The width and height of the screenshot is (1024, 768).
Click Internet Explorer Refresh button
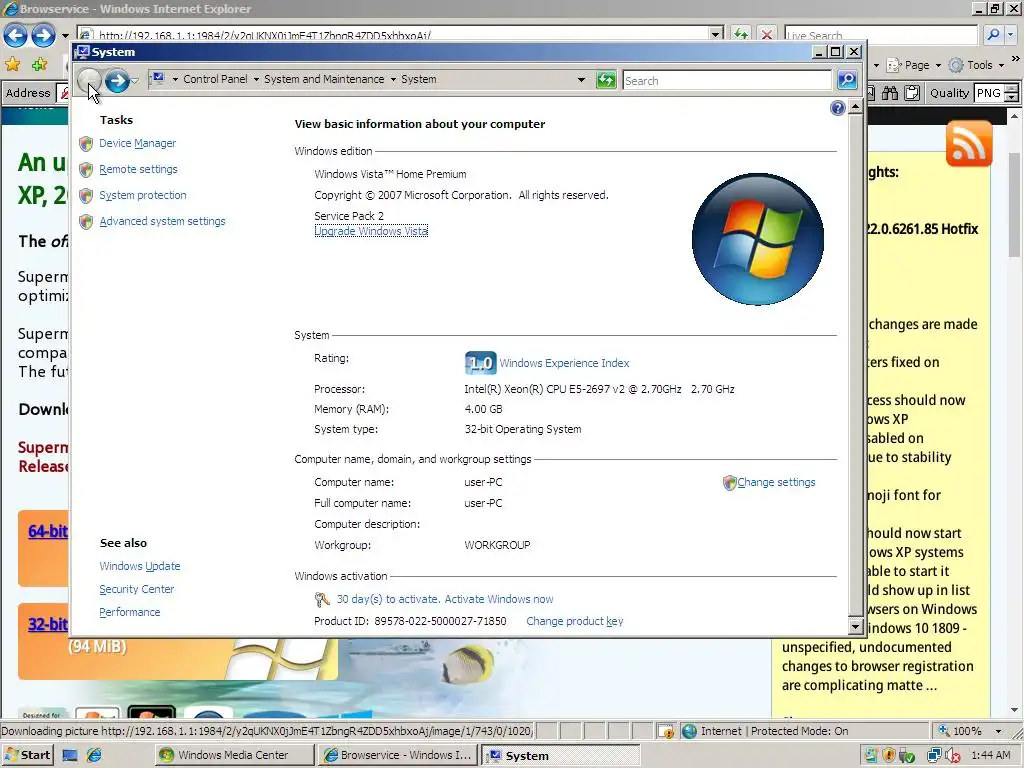point(740,35)
